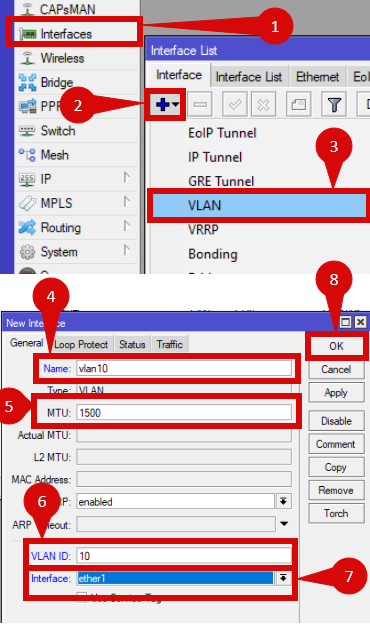370x625 pixels.
Task: Click the comment note toolbar button
Action: [299, 104]
